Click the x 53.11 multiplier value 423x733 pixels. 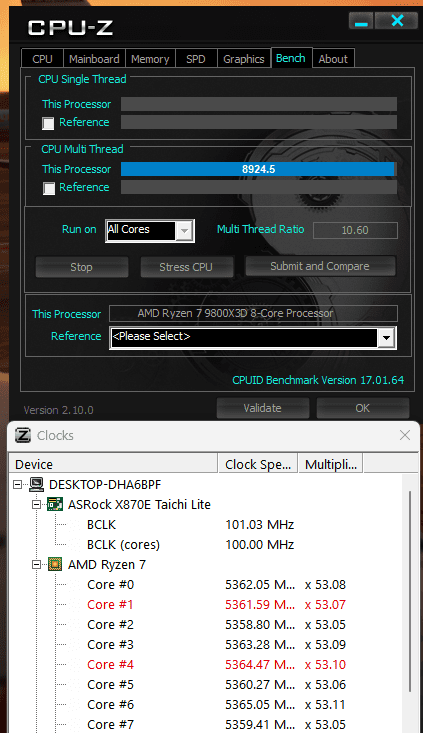(x=325, y=704)
